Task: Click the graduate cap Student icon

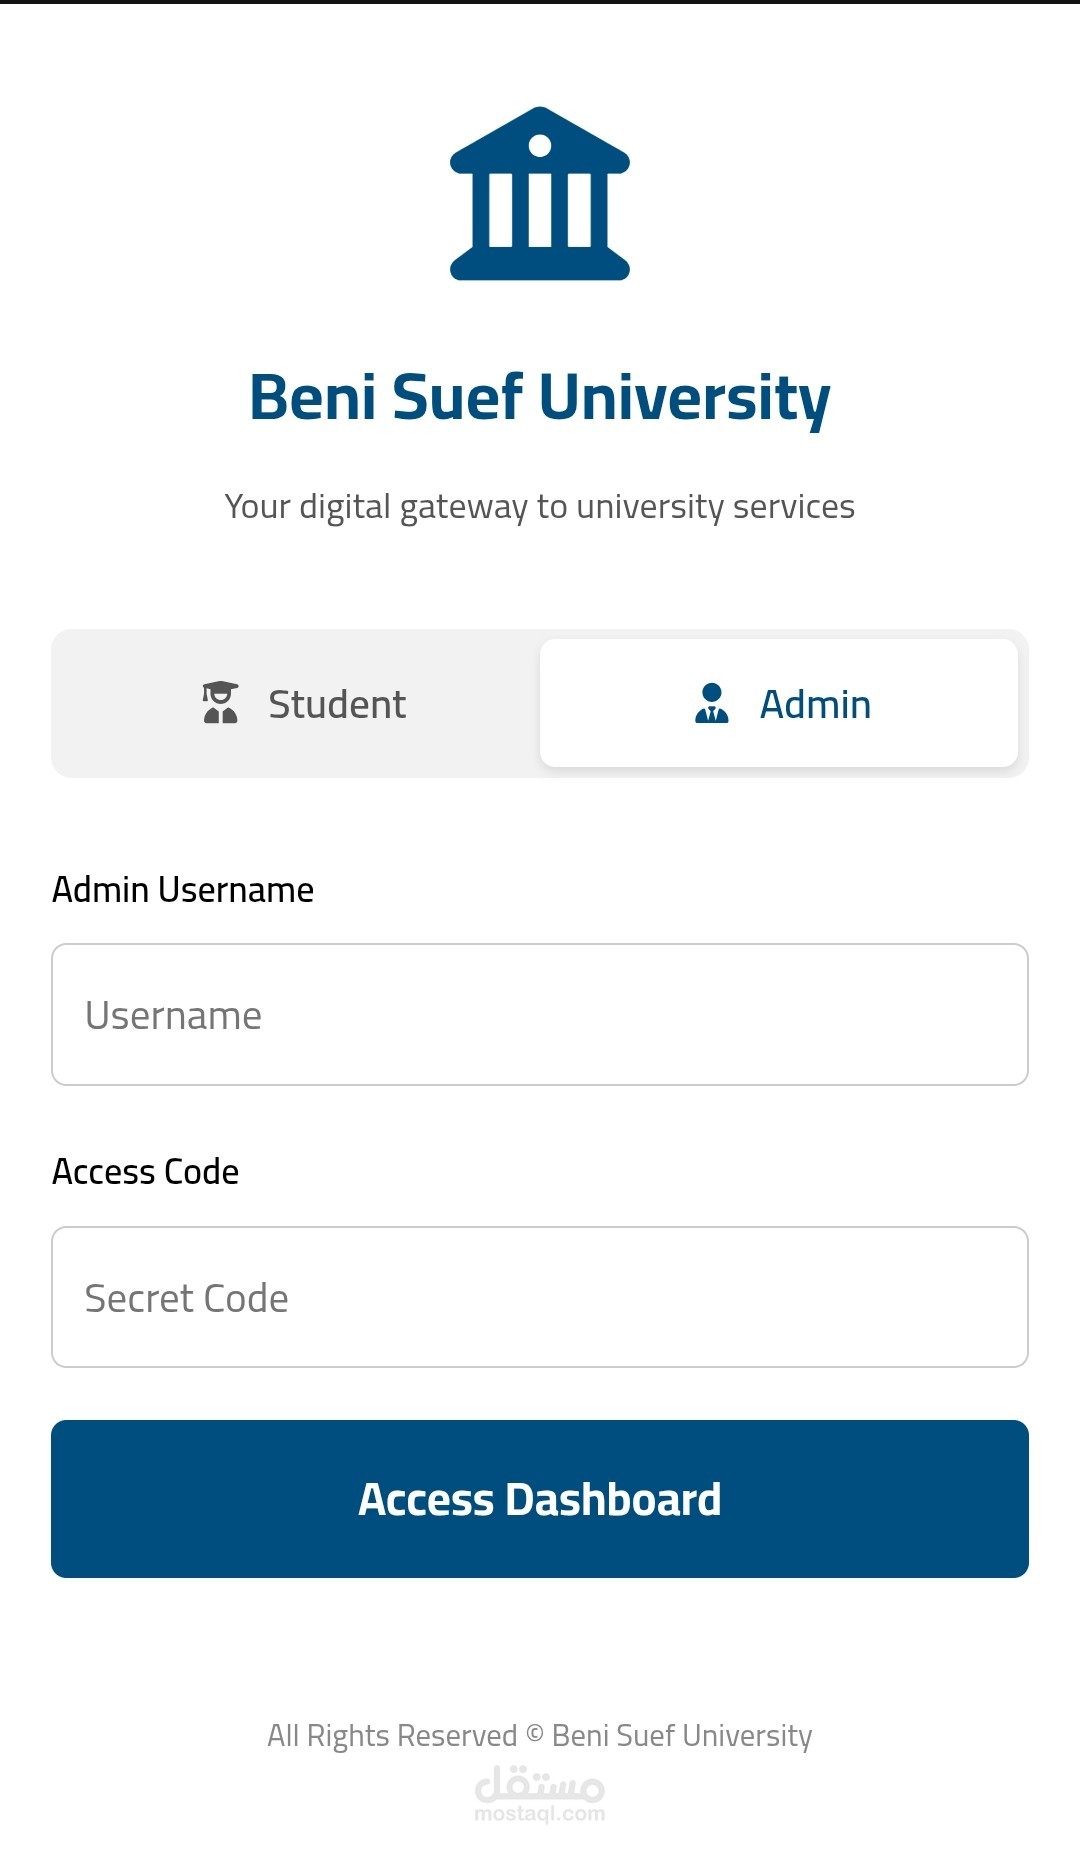Action: [220, 703]
